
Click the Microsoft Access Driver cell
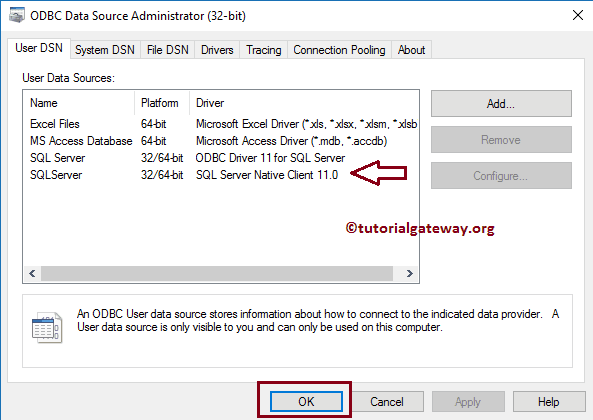coord(292,141)
